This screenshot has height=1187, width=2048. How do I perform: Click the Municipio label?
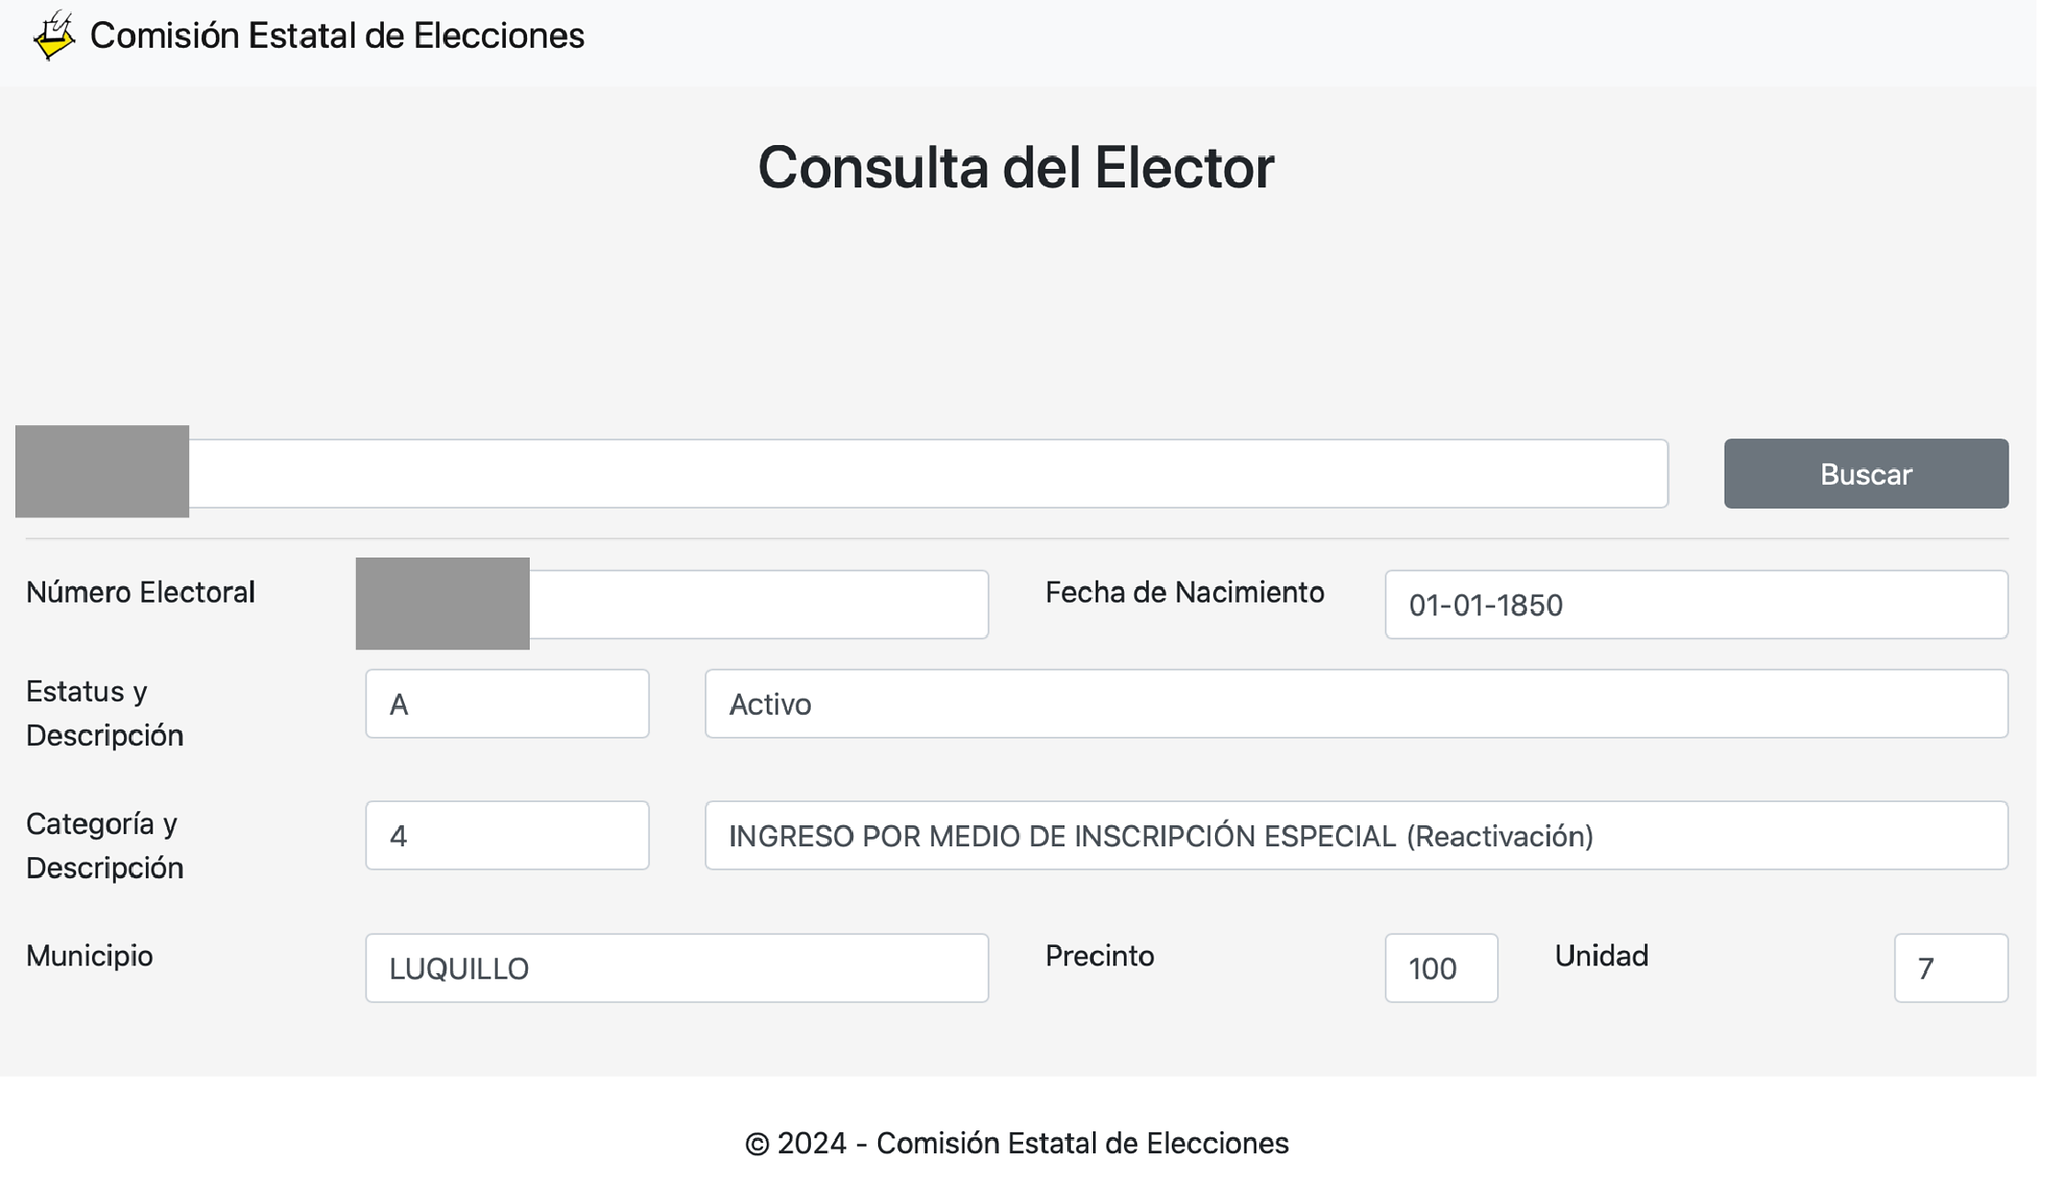pyautogui.click(x=90, y=956)
